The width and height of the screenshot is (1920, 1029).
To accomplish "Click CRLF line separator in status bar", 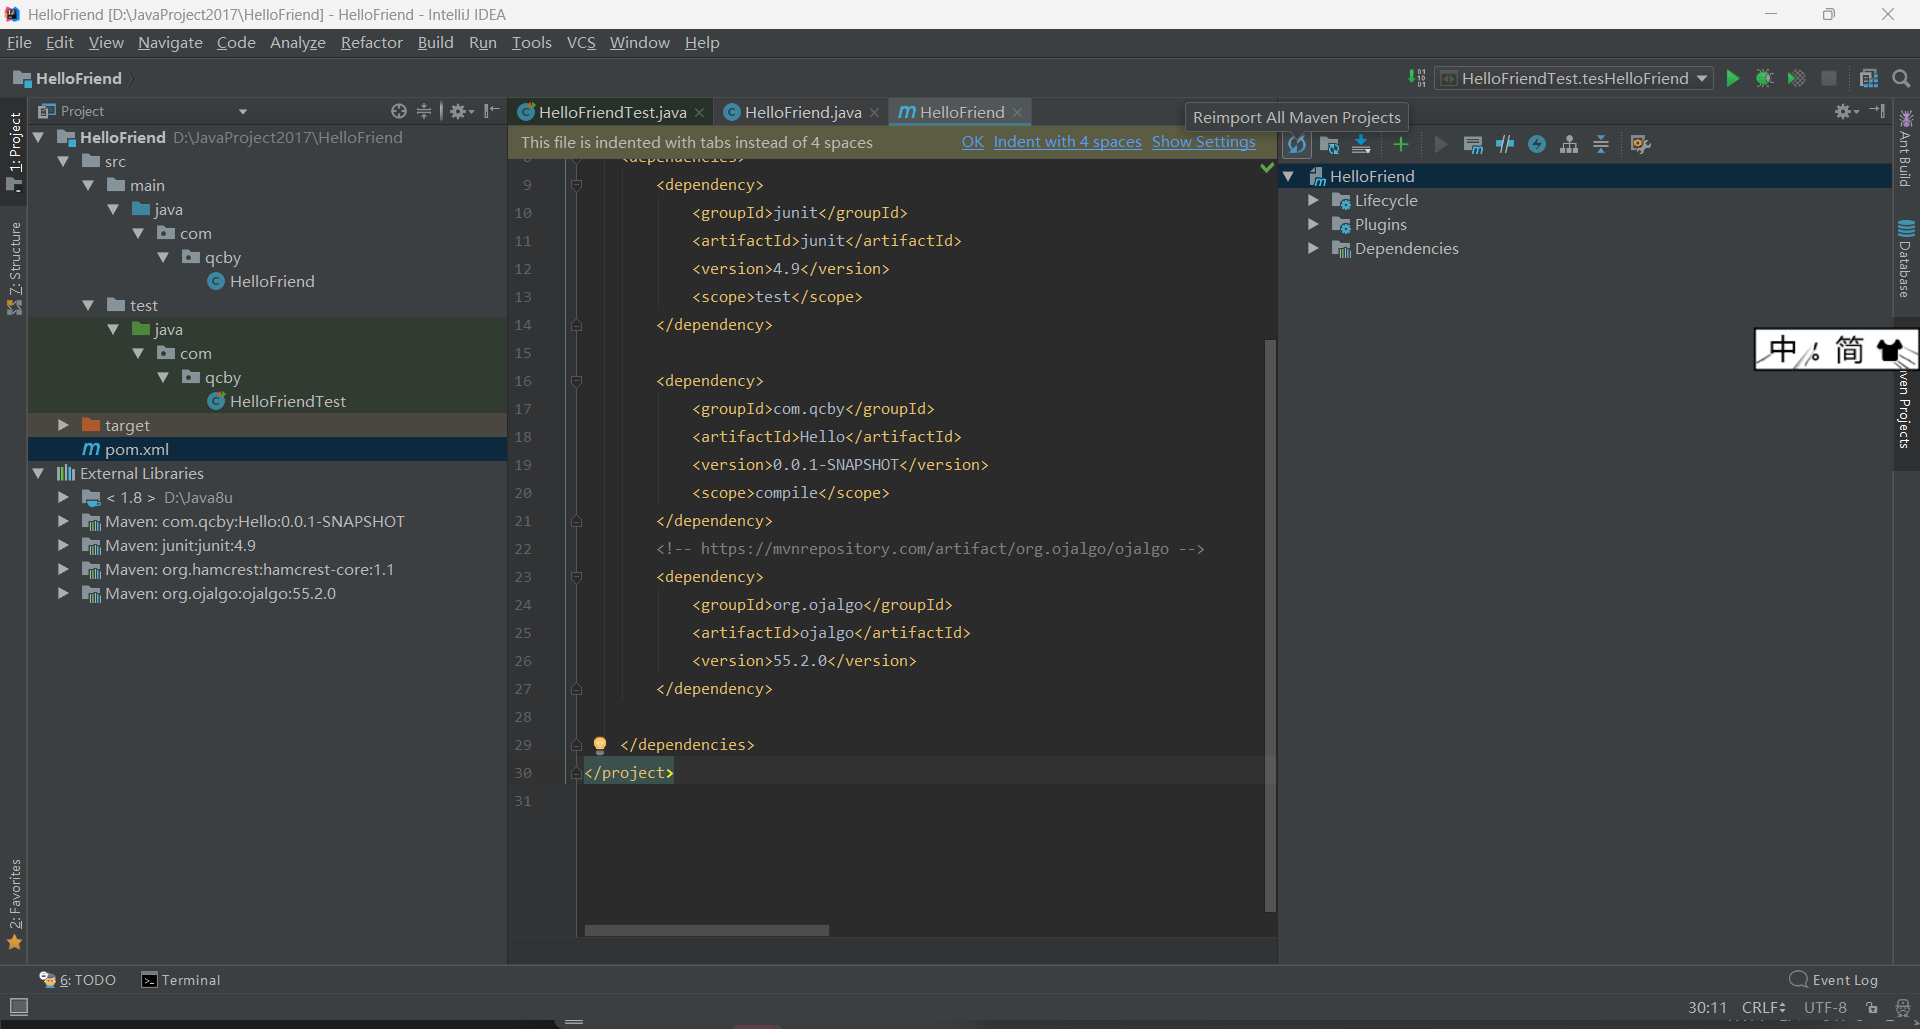I will pyautogui.click(x=1764, y=1007).
